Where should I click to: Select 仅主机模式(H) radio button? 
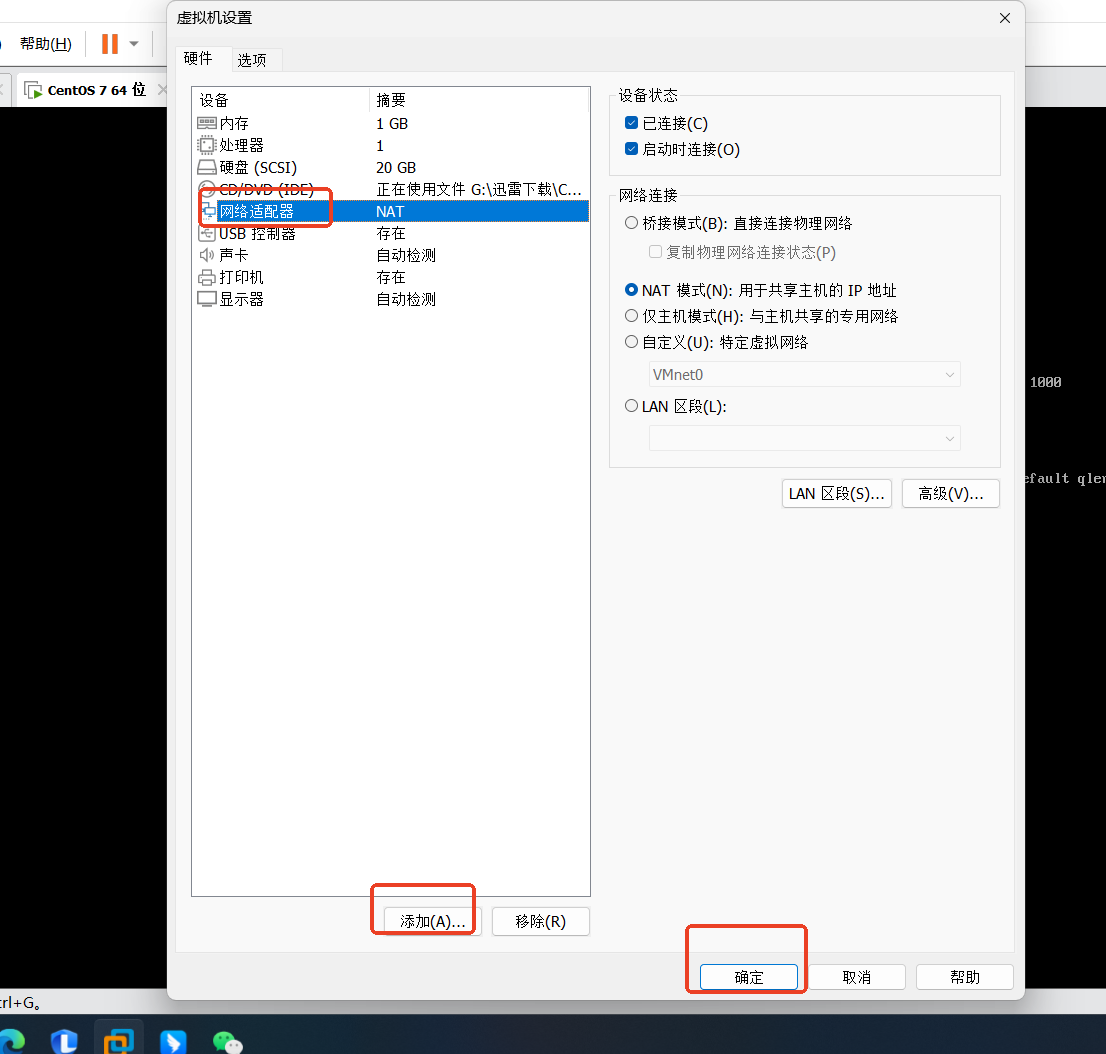pyautogui.click(x=631, y=315)
